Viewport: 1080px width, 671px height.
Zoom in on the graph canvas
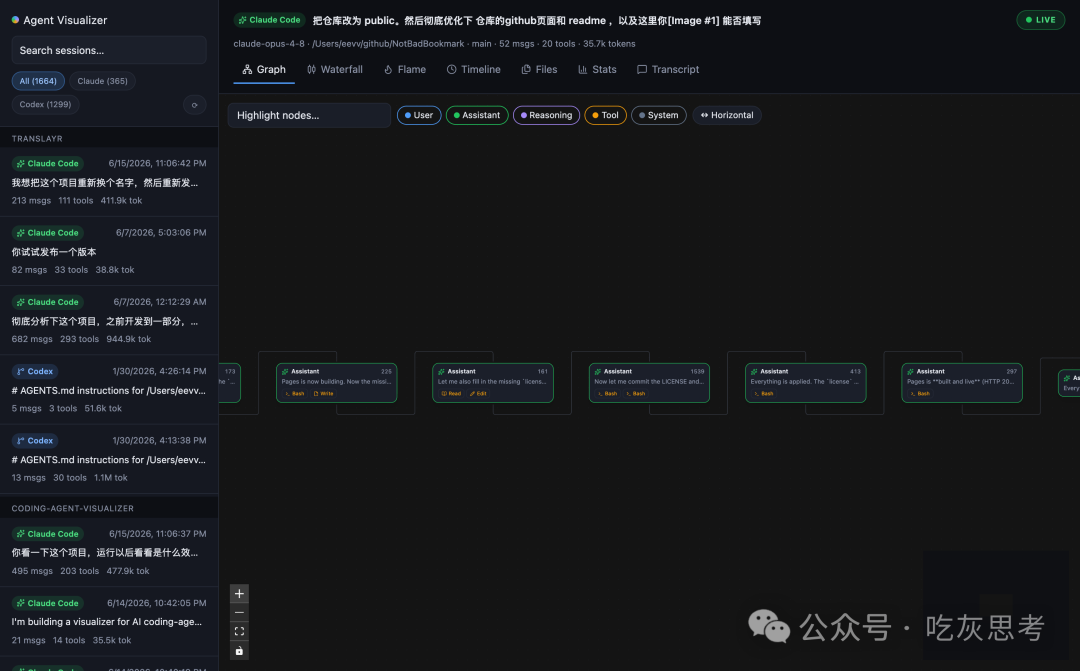[x=239, y=593]
